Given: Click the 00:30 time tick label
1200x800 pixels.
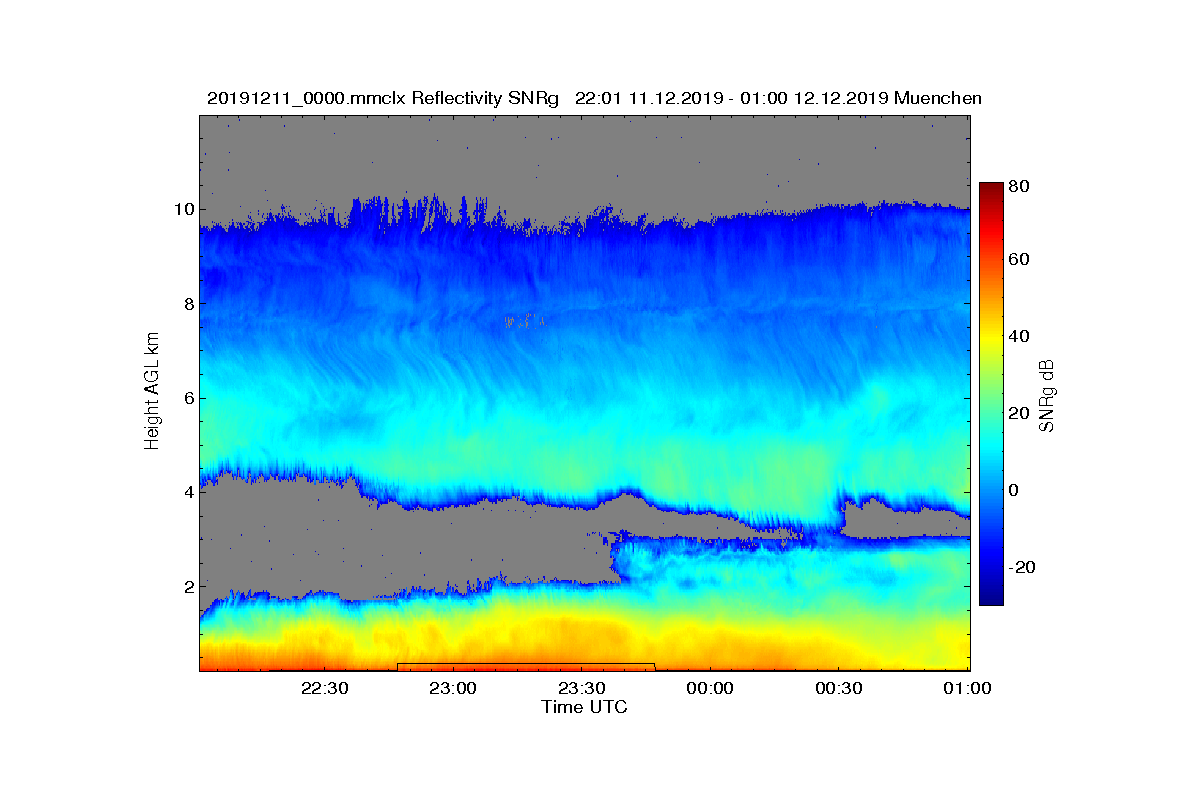Looking at the screenshot, I should tap(840, 689).
